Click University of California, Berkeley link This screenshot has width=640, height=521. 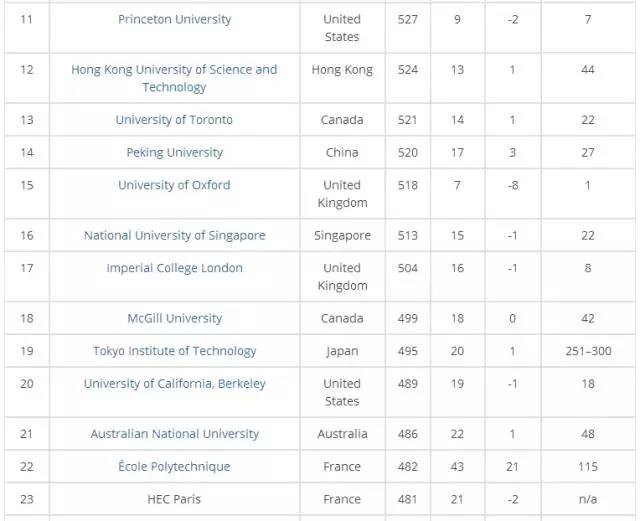[x=174, y=384]
